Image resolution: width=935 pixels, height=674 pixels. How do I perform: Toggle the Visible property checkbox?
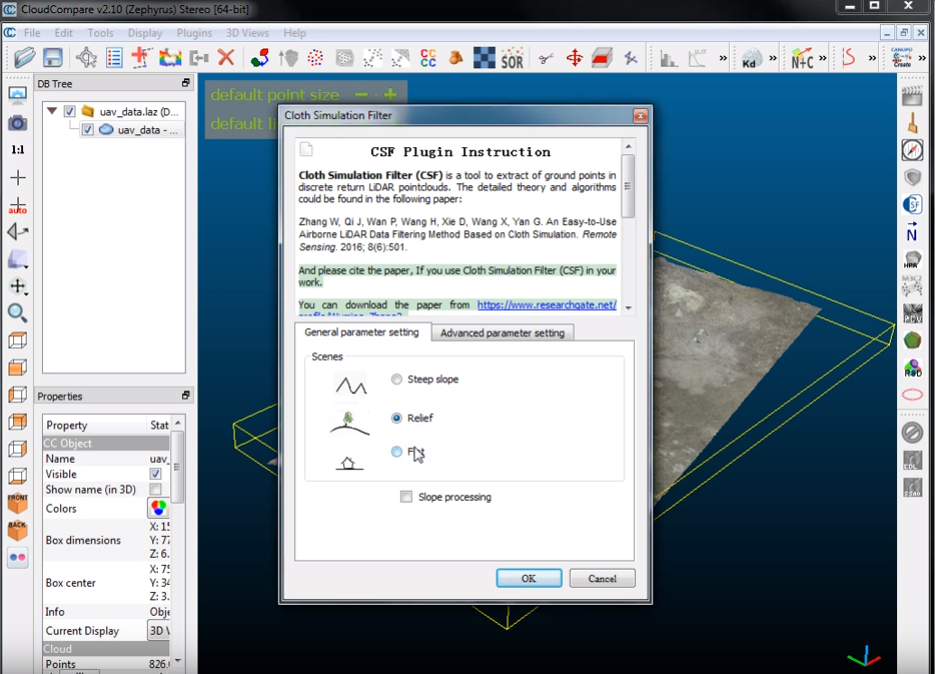[156, 474]
